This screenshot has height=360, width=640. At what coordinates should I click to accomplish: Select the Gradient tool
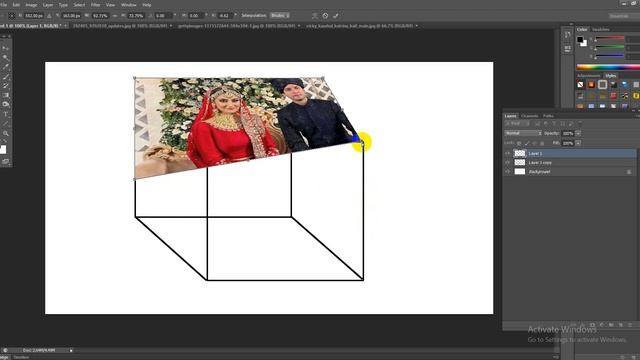(x=6, y=95)
